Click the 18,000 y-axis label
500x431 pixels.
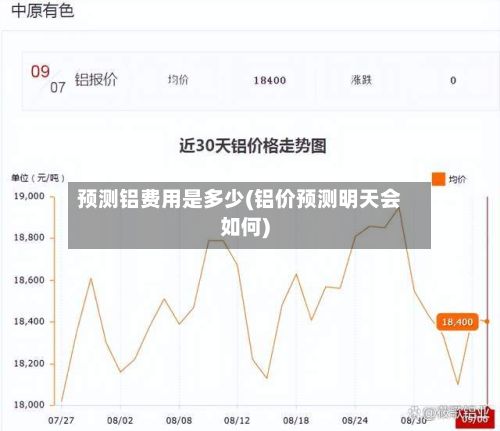tap(29, 405)
